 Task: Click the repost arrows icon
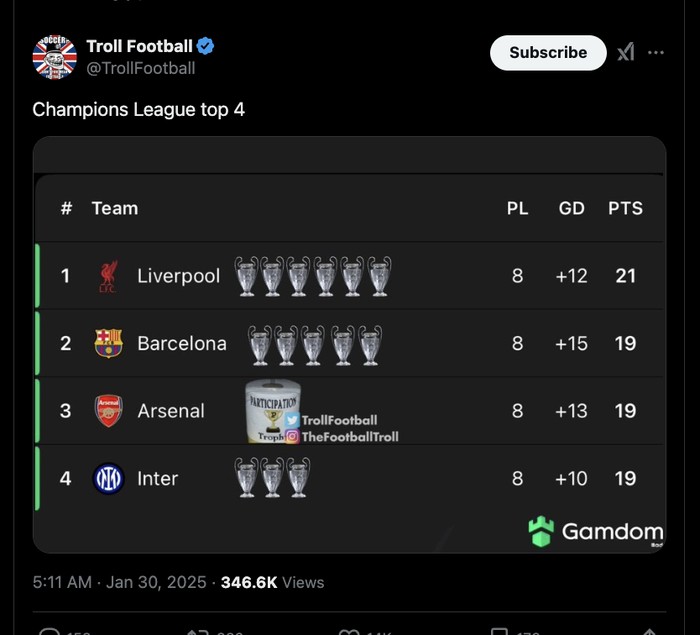pos(197,631)
